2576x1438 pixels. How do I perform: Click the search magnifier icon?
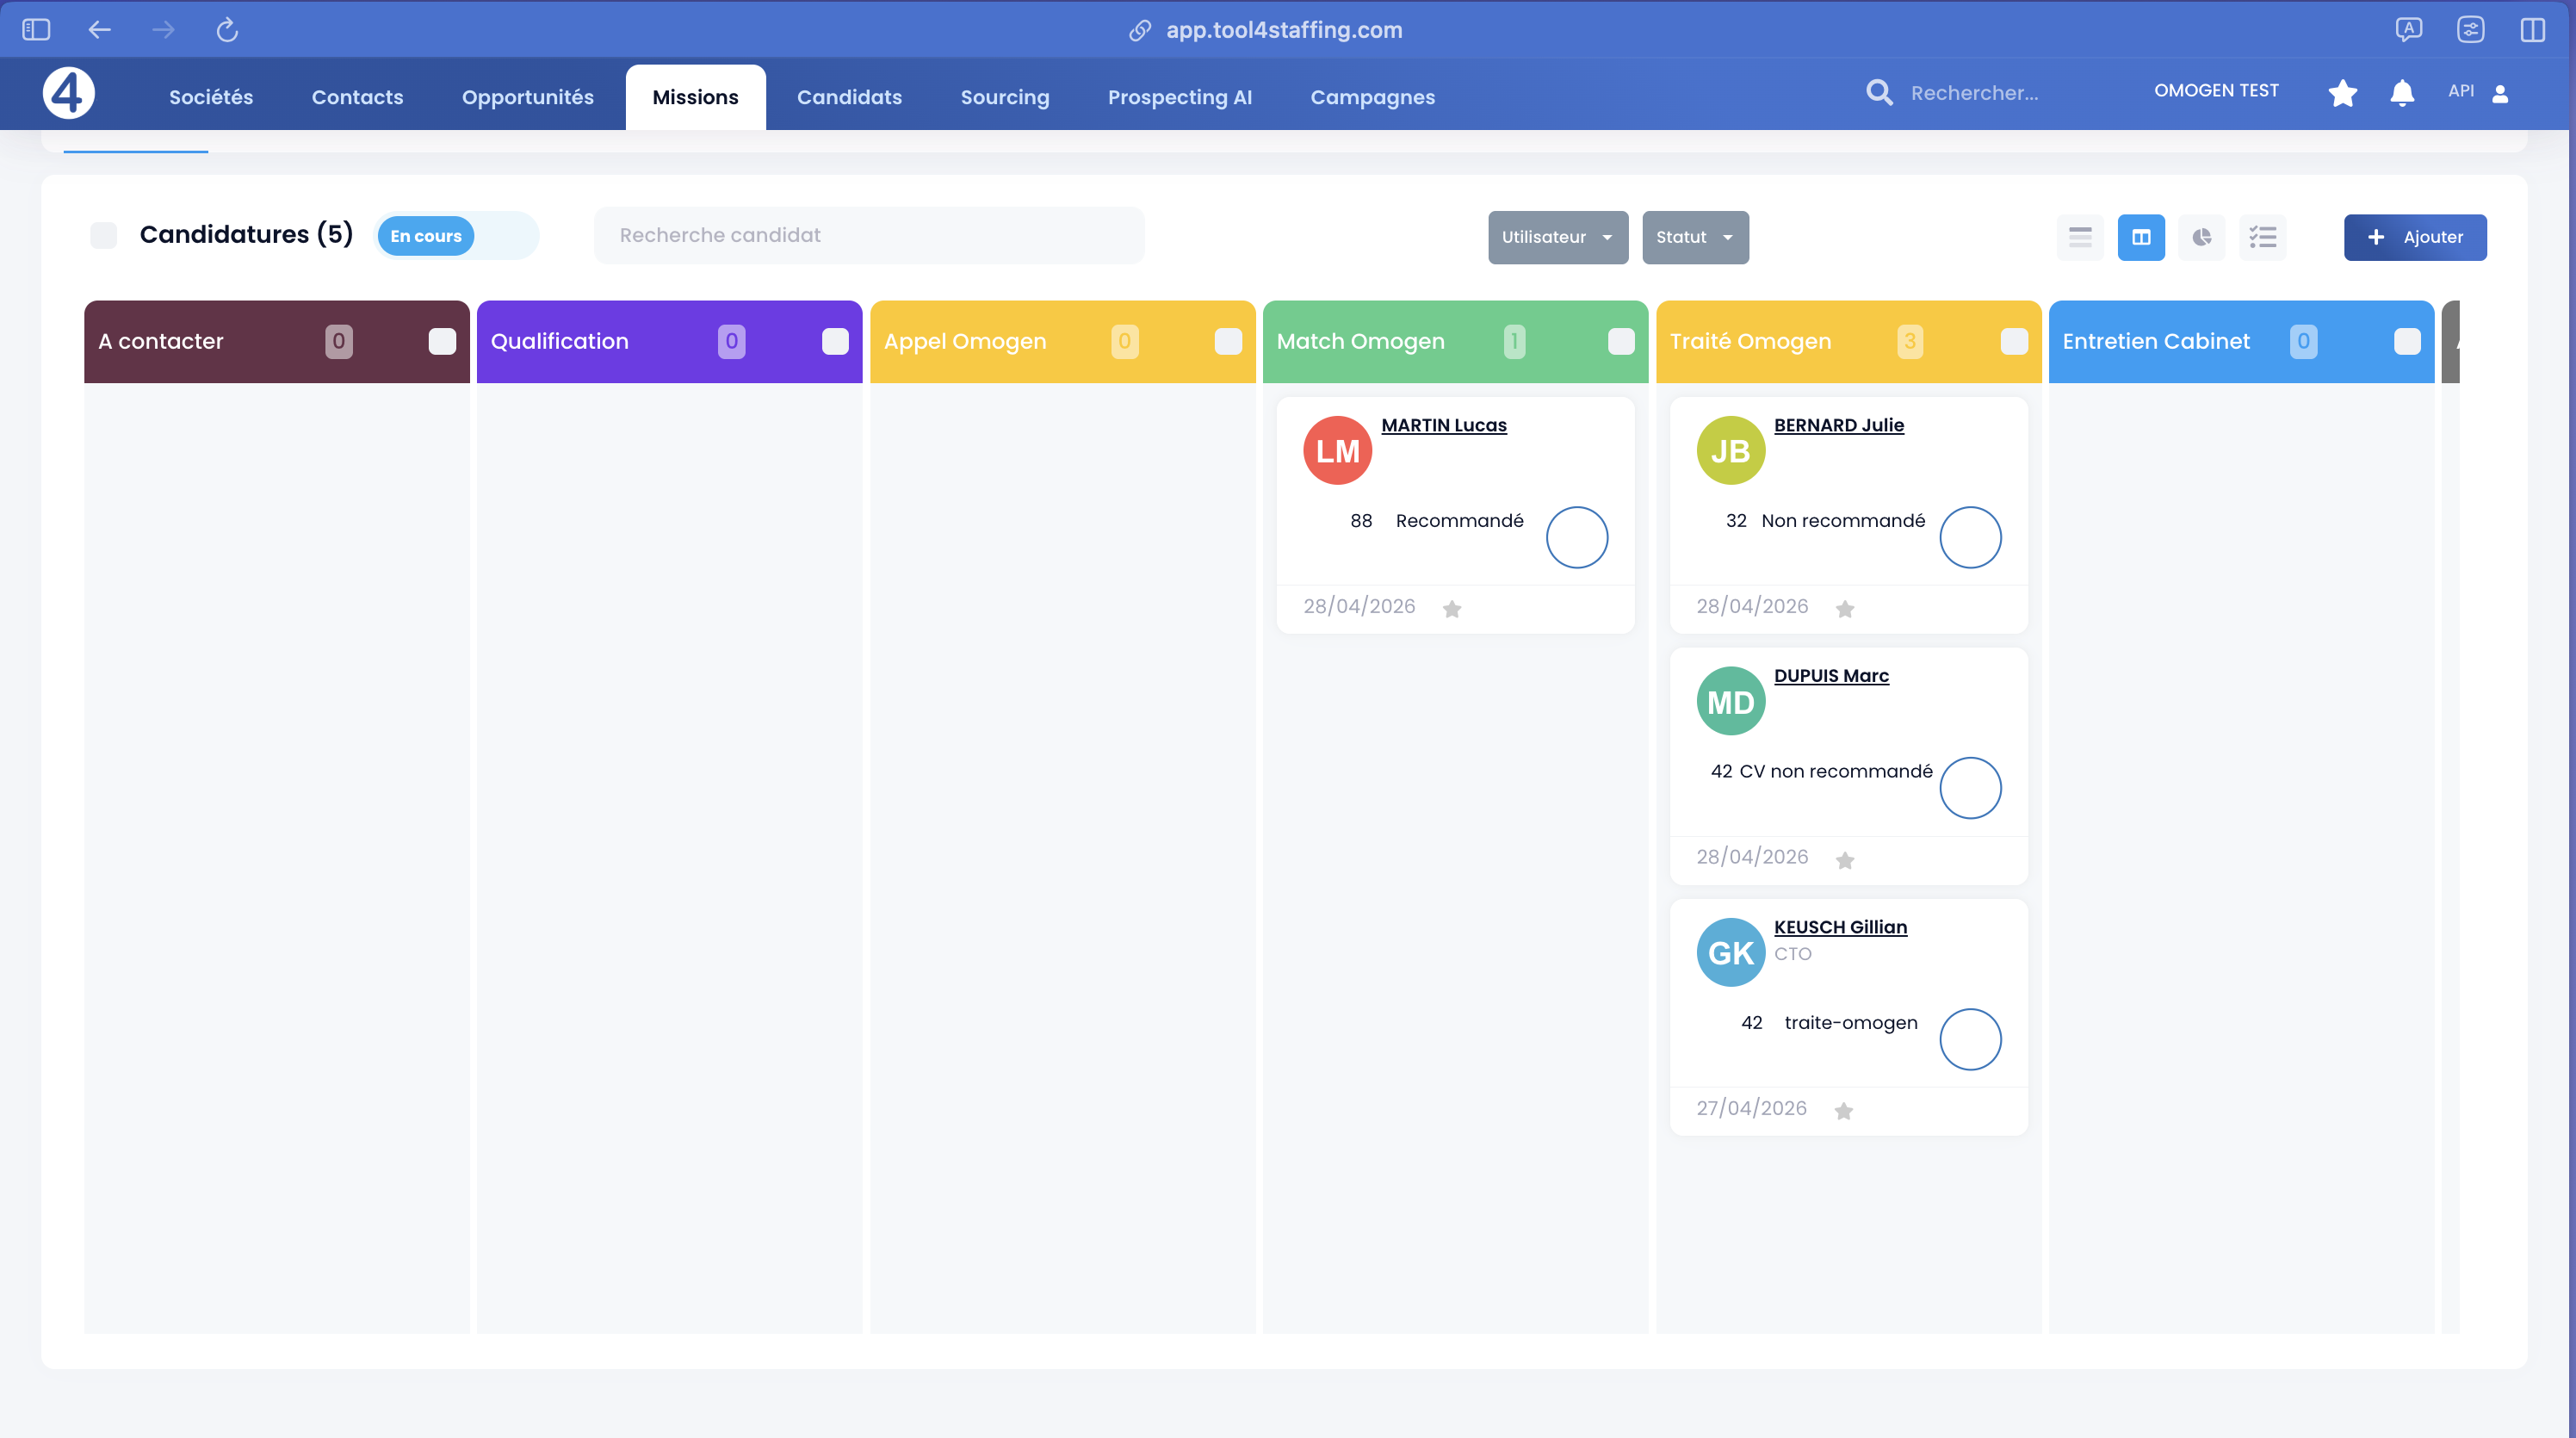click(1879, 93)
